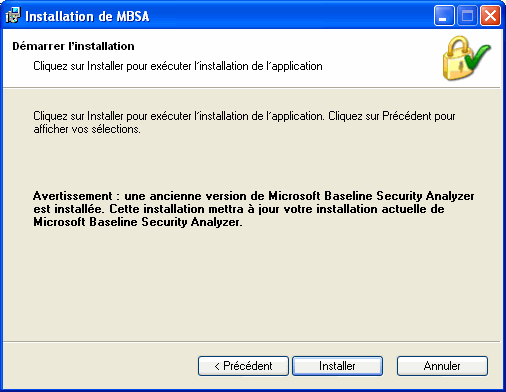Click last warning line 'Microsoft Baseline Security Analyzer.'
Viewport: 506px width, 392px height.
point(138,222)
